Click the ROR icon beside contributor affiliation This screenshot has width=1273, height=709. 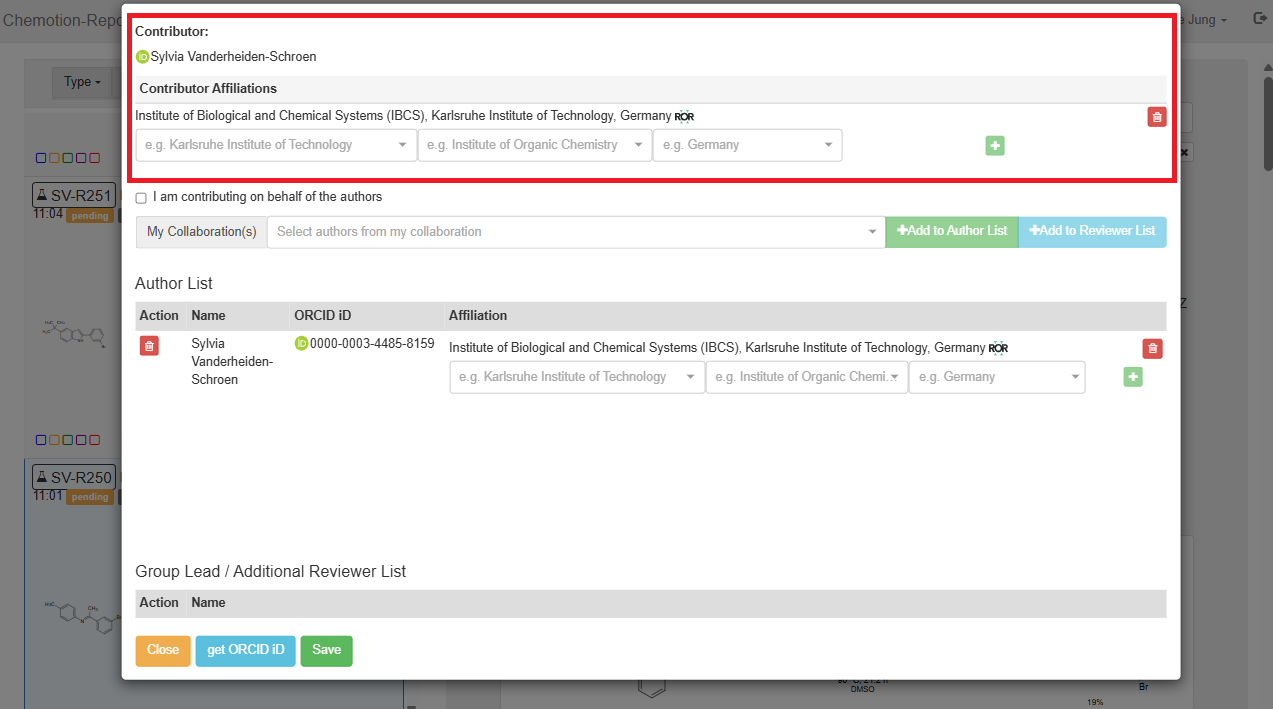coord(684,117)
